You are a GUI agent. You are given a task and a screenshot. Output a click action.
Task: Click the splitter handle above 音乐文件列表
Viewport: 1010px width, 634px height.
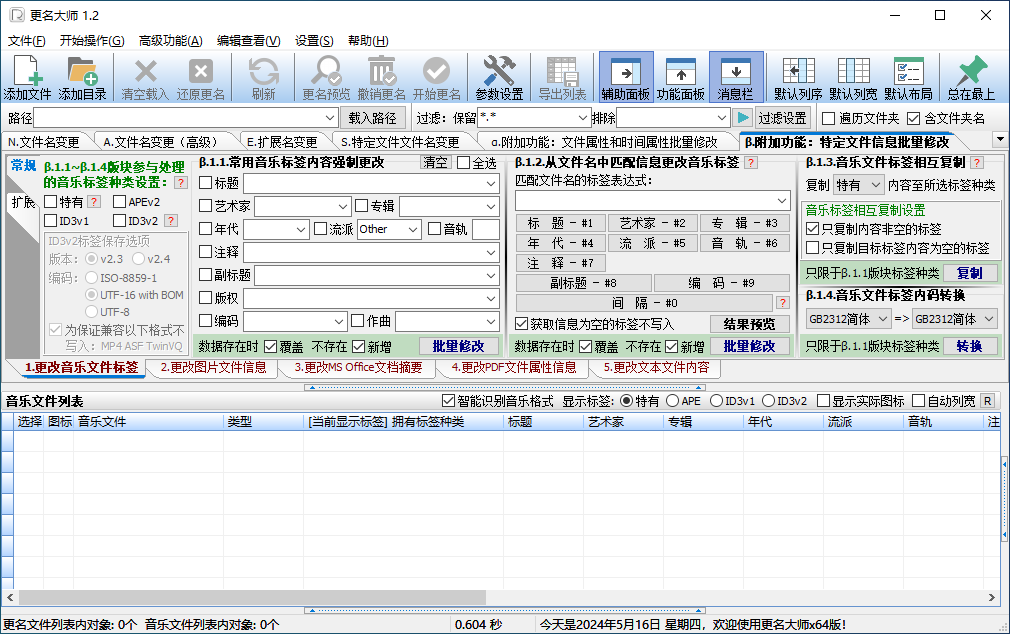(x=505, y=387)
